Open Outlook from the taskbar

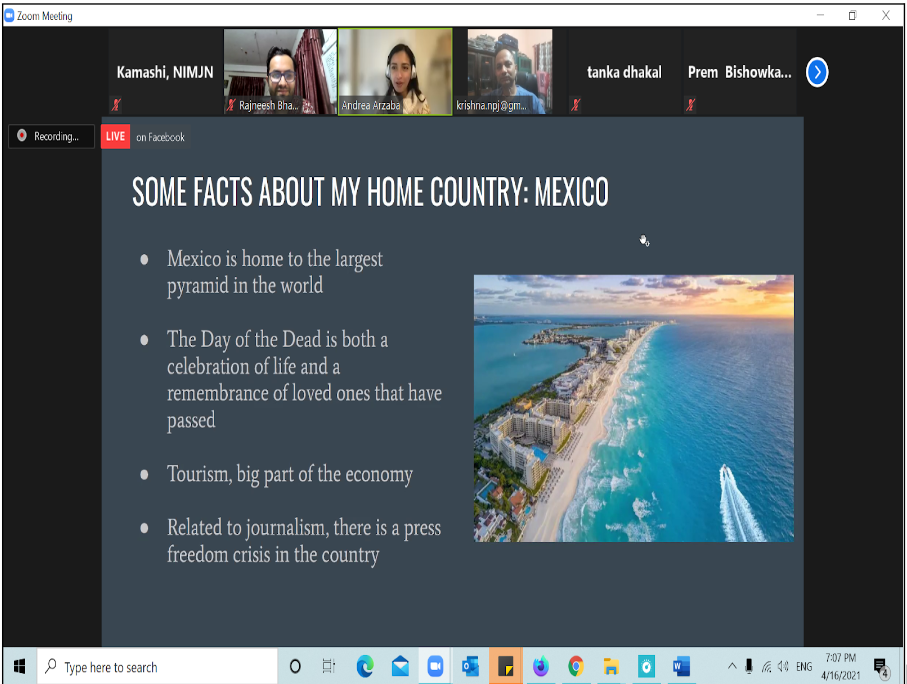470,666
